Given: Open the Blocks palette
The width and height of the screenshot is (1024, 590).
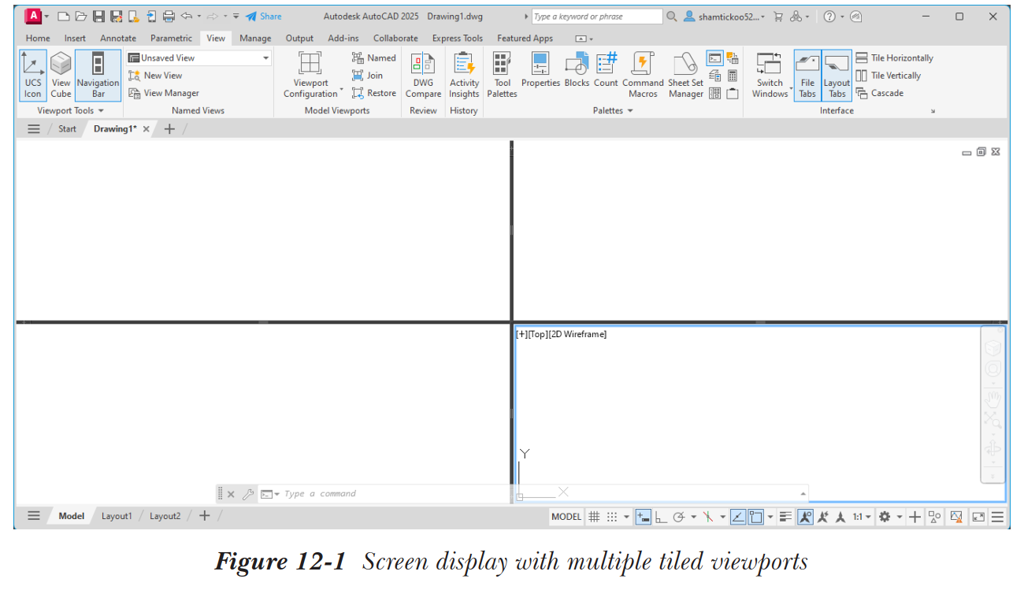Looking at the screenshot, I should coord(577,70).
